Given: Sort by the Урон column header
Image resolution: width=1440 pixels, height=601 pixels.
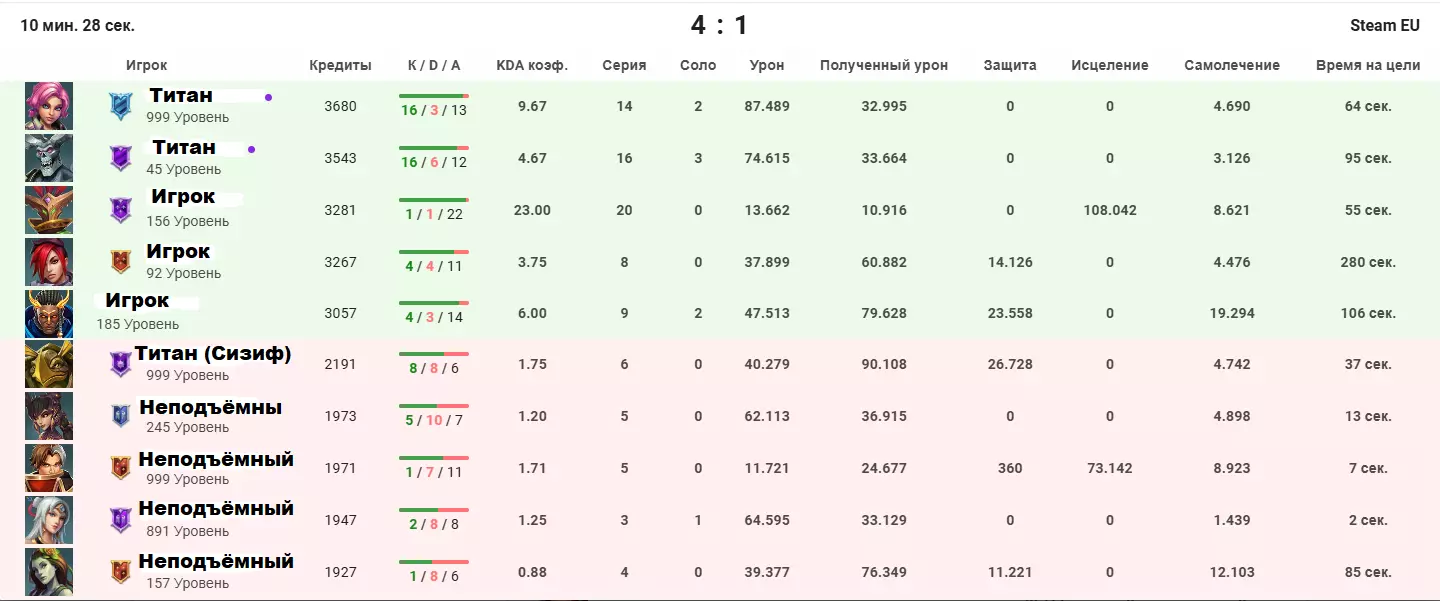Looking at the screenshot, I should pos(767,65).
